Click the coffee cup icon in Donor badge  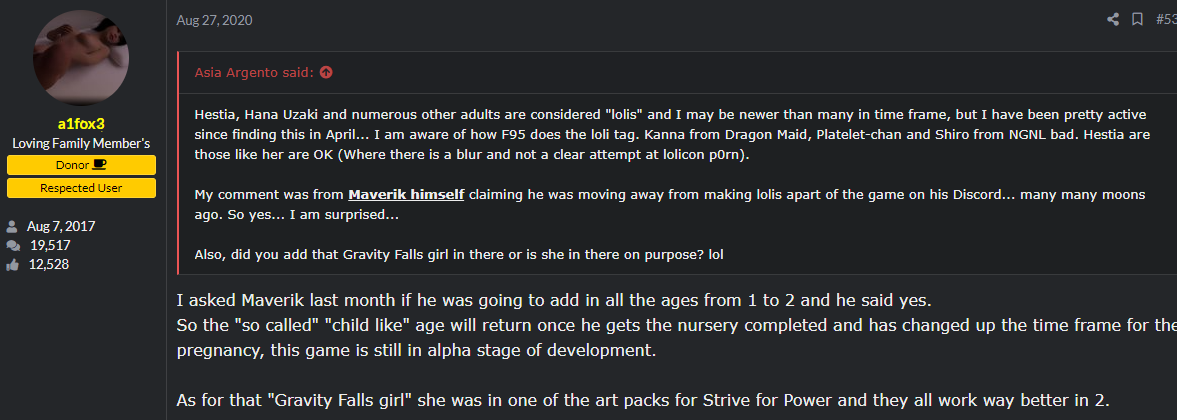(x=100, y=165)
